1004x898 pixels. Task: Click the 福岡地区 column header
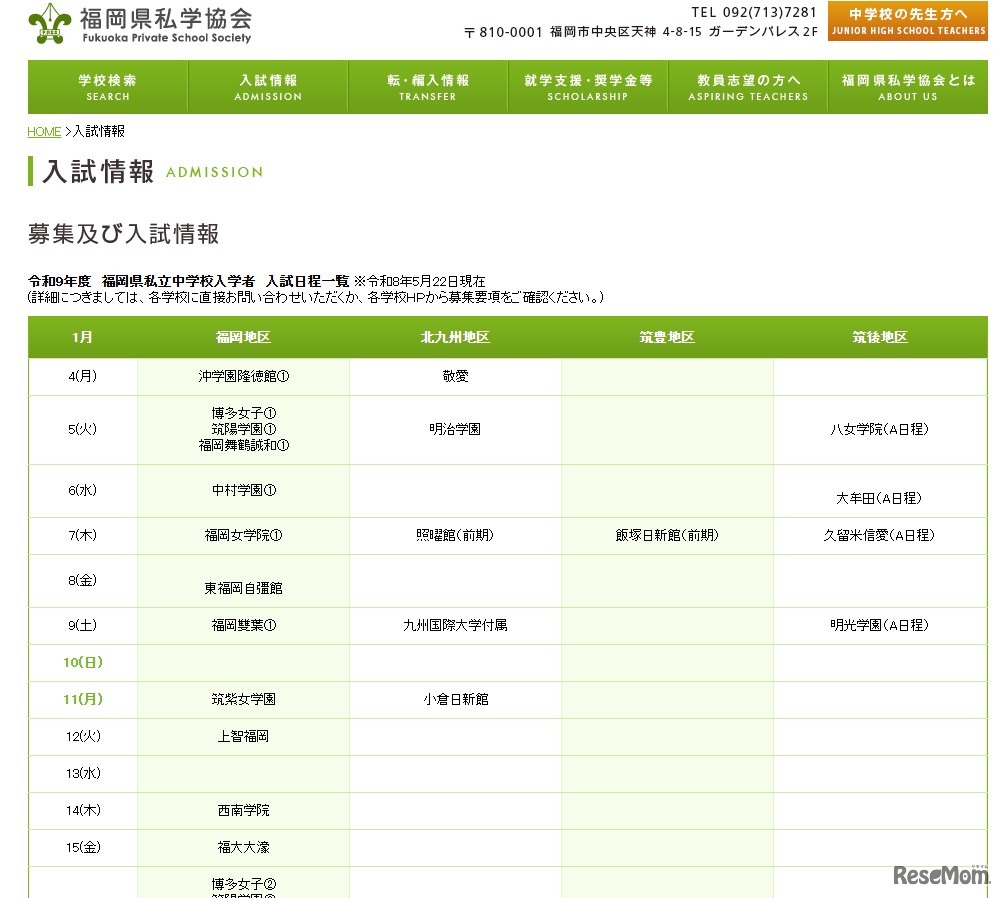243,337
